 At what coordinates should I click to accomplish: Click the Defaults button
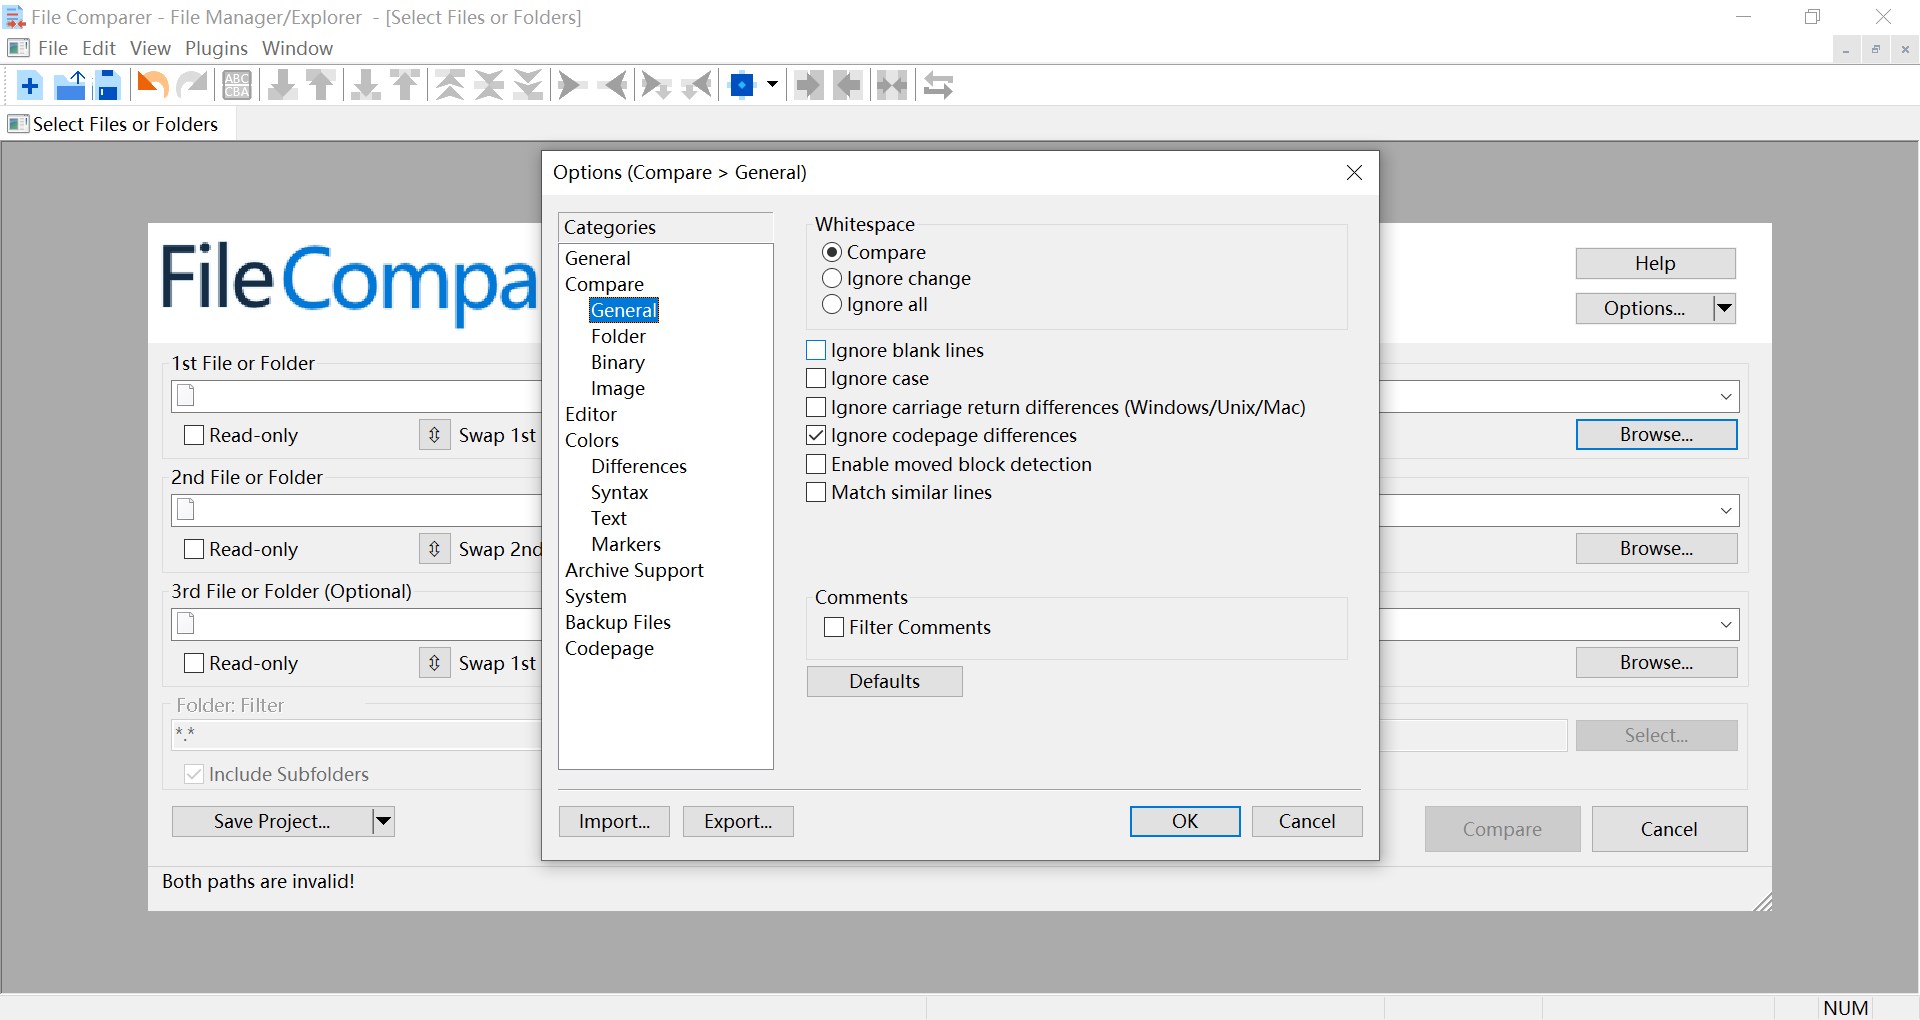885,681
